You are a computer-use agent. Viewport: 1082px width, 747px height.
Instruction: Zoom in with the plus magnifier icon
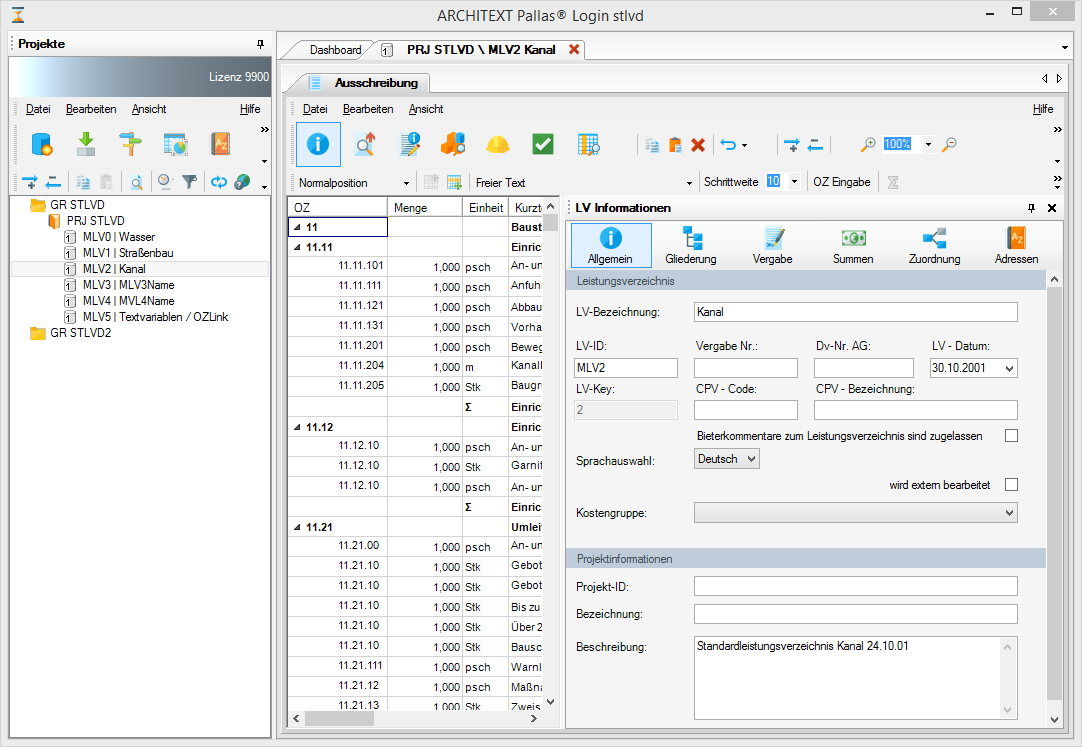click(x=867, y=144)
